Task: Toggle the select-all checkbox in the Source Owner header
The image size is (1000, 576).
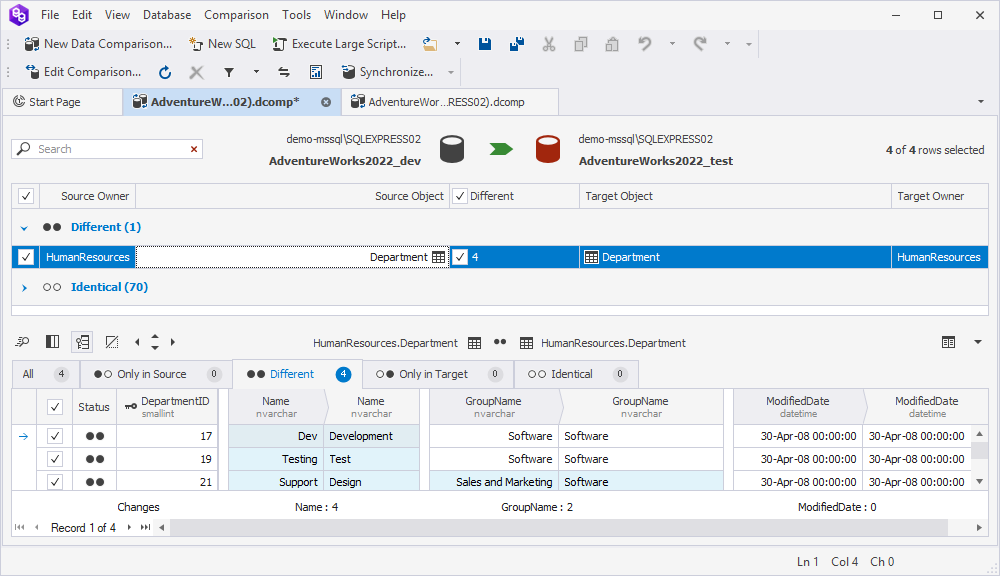Action: tap(26, 196)
